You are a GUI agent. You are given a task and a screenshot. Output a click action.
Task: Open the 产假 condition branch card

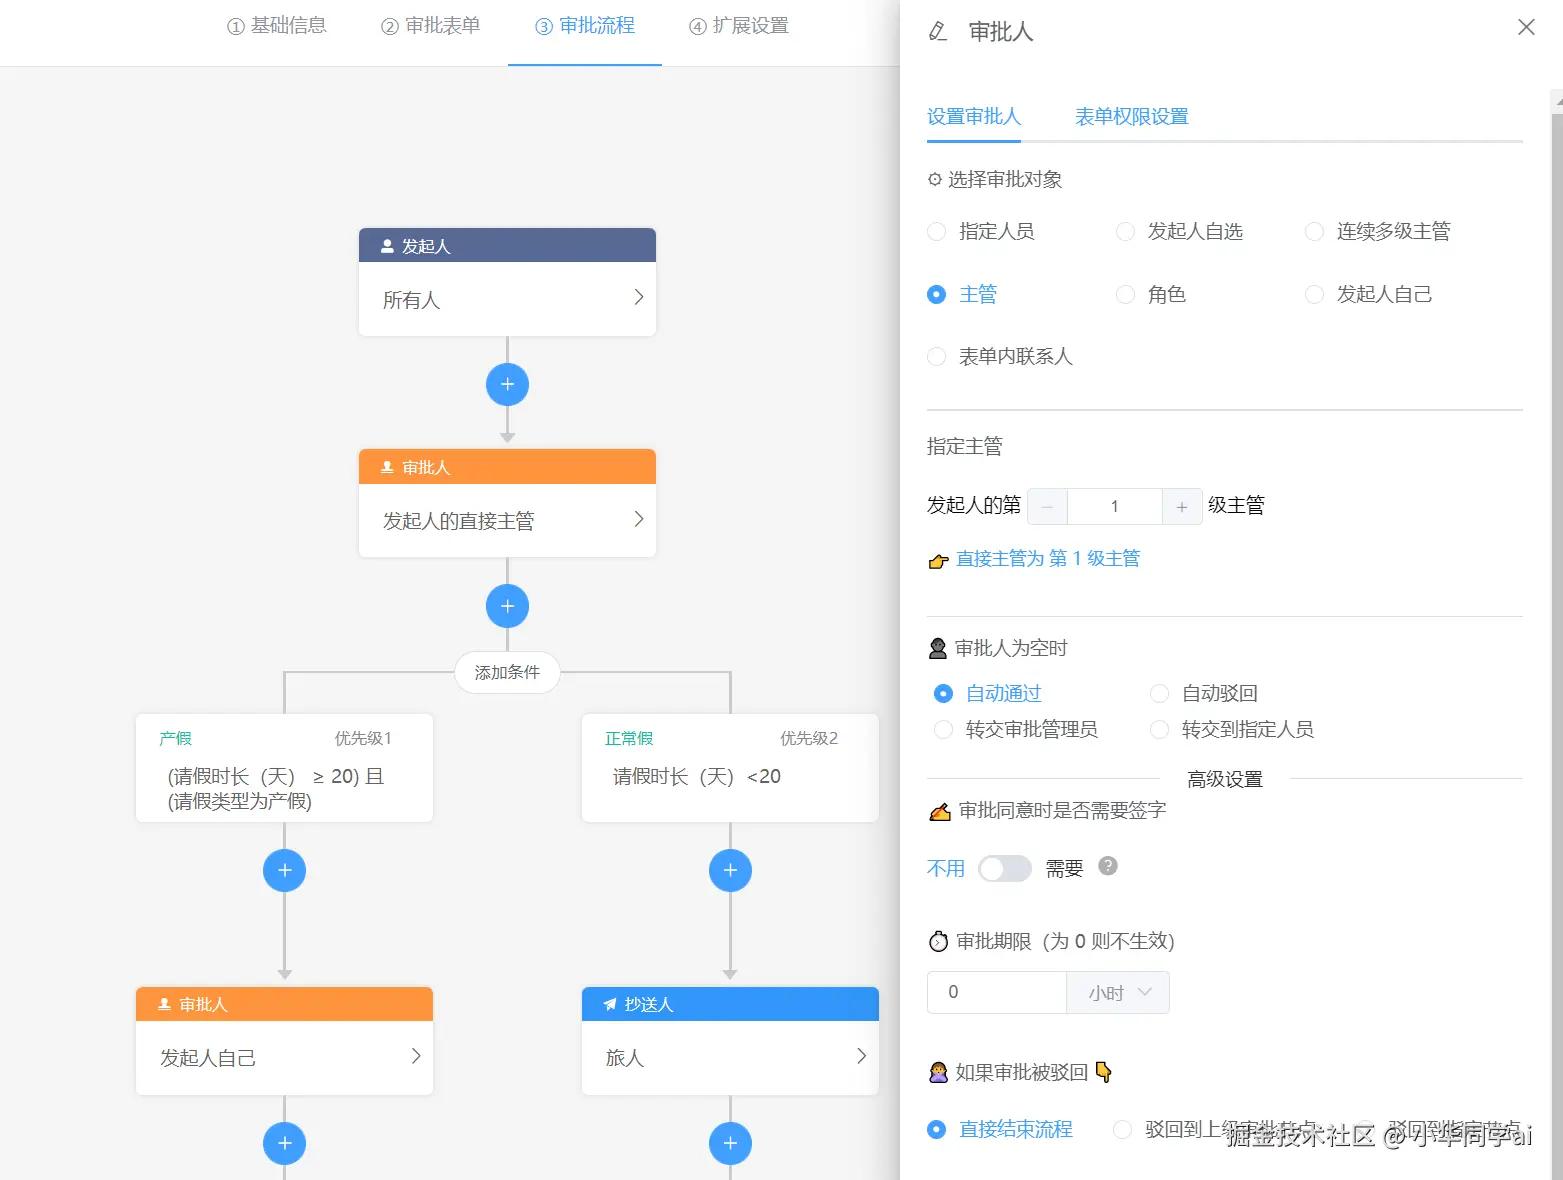284,768
